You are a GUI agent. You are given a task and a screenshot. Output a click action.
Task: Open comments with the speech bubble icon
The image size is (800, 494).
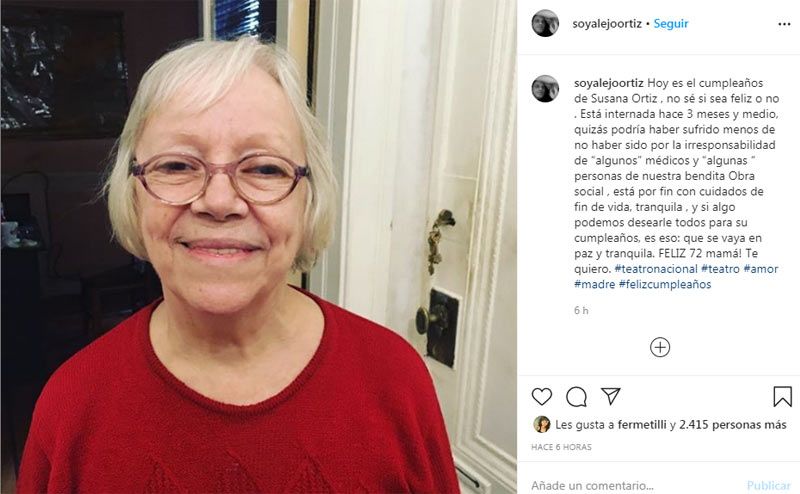coord(577,397)
